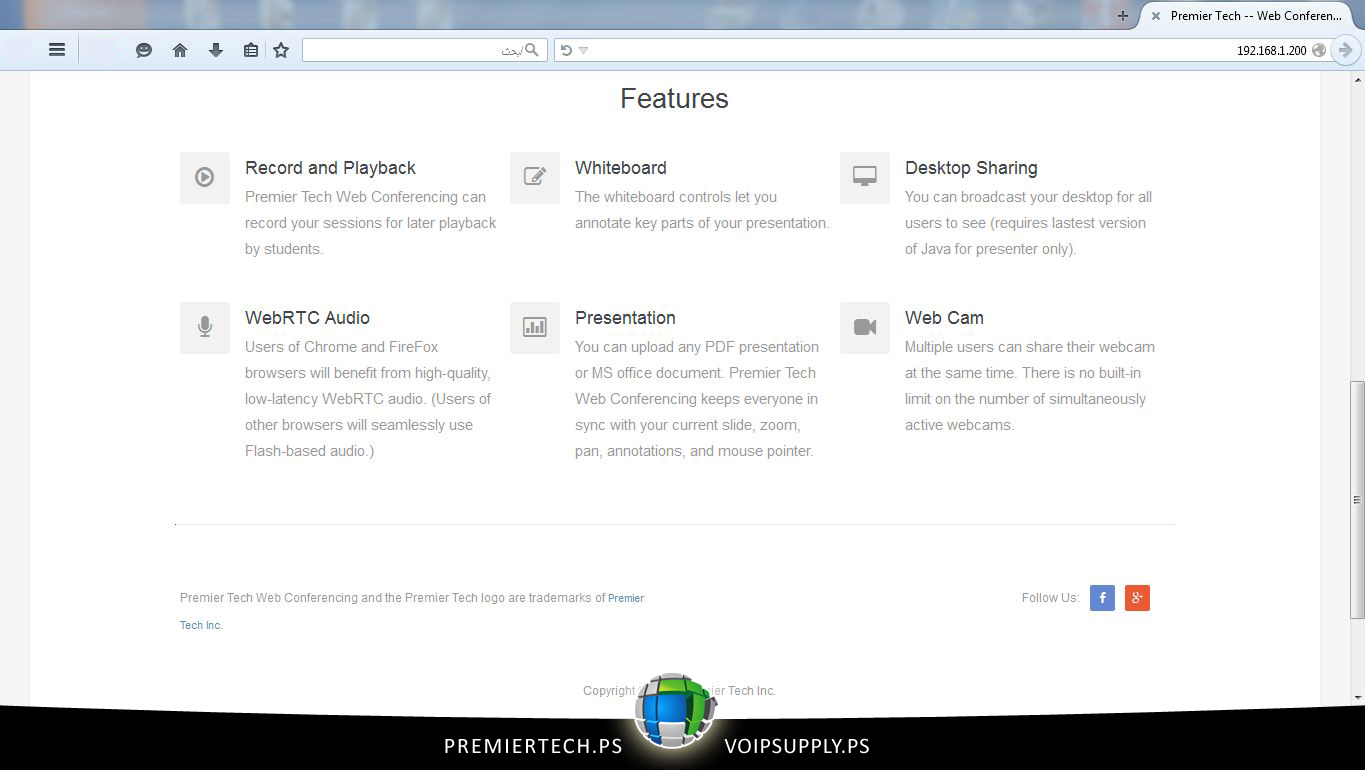Screen dimensions: 1365x770
Task: Open a new tab with plus button
Action: (1123, 16)
